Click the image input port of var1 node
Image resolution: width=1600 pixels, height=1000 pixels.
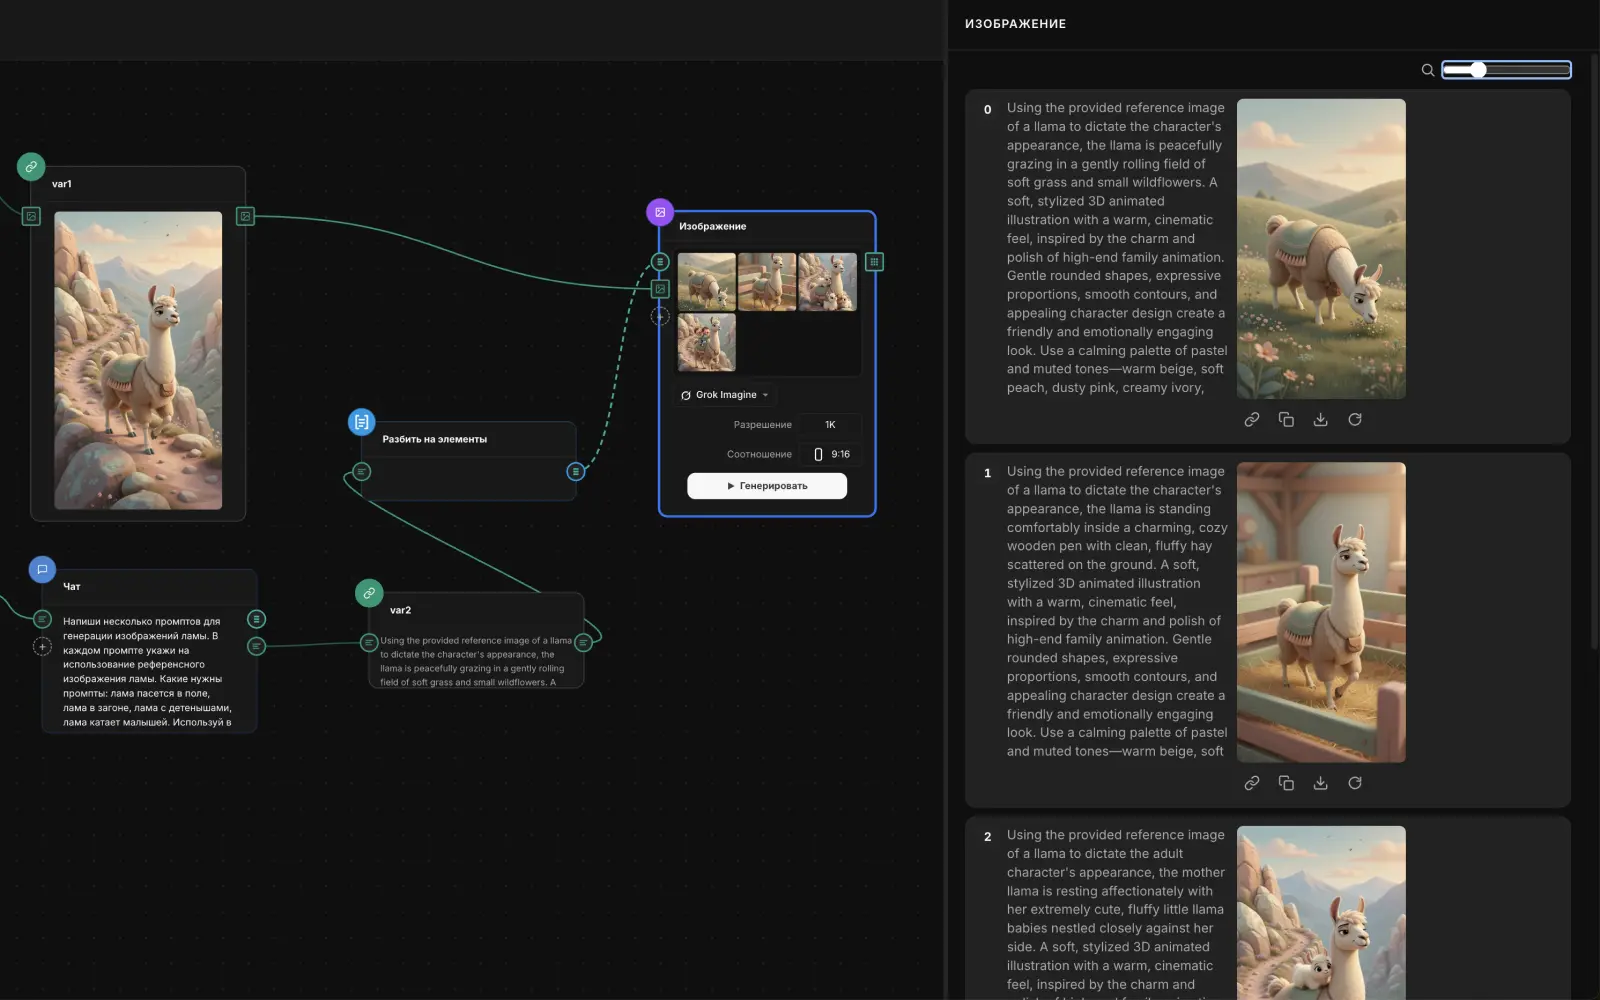[31, 216]
